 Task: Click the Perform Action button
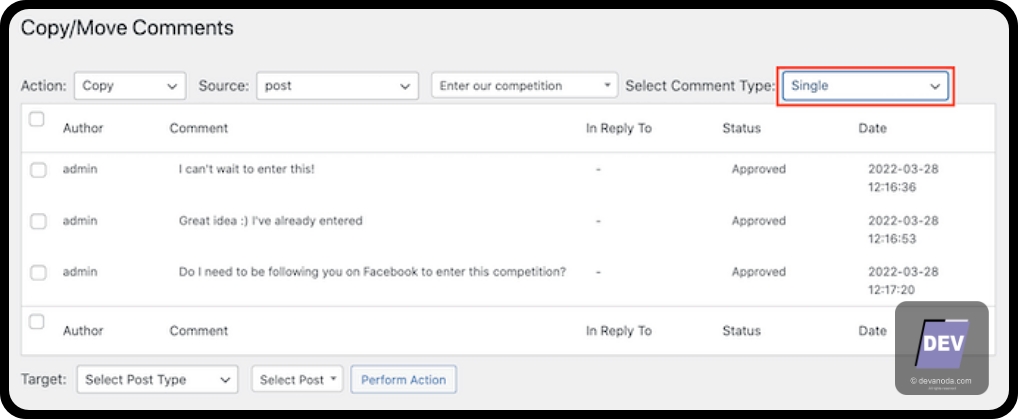pos(403,380)
